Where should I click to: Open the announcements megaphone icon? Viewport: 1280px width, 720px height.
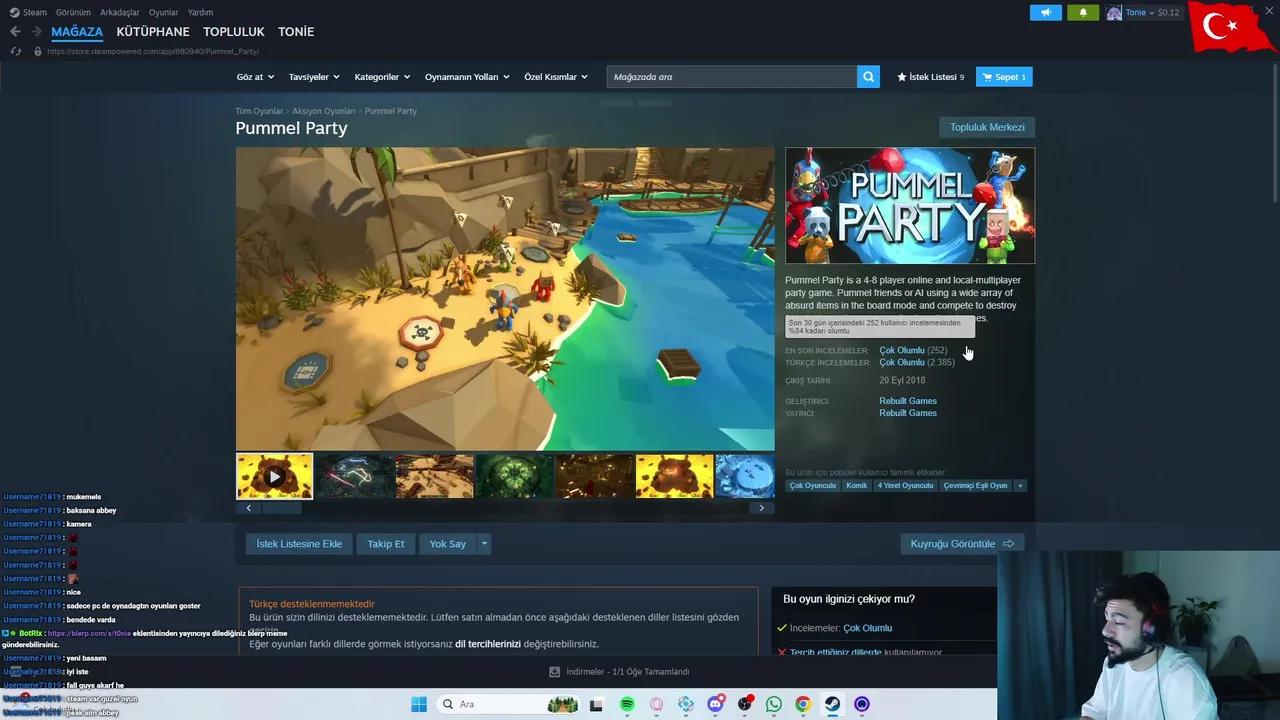click(x=1046, y=12)
